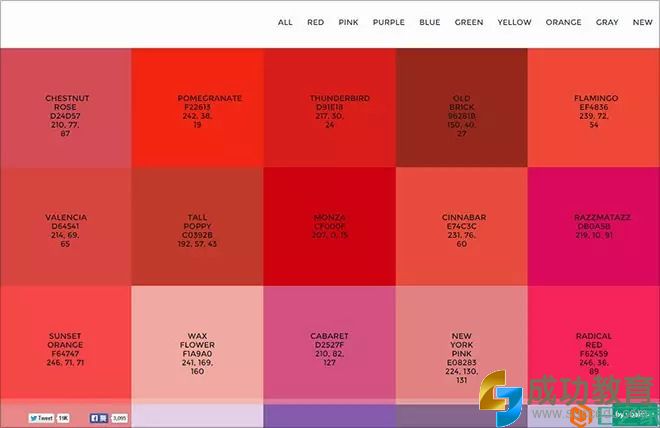The height and width of the screenshot is (428, 660).
Task: Select the Wax Flower swatch
Action: pyautogui.click(x=197, y=345)
